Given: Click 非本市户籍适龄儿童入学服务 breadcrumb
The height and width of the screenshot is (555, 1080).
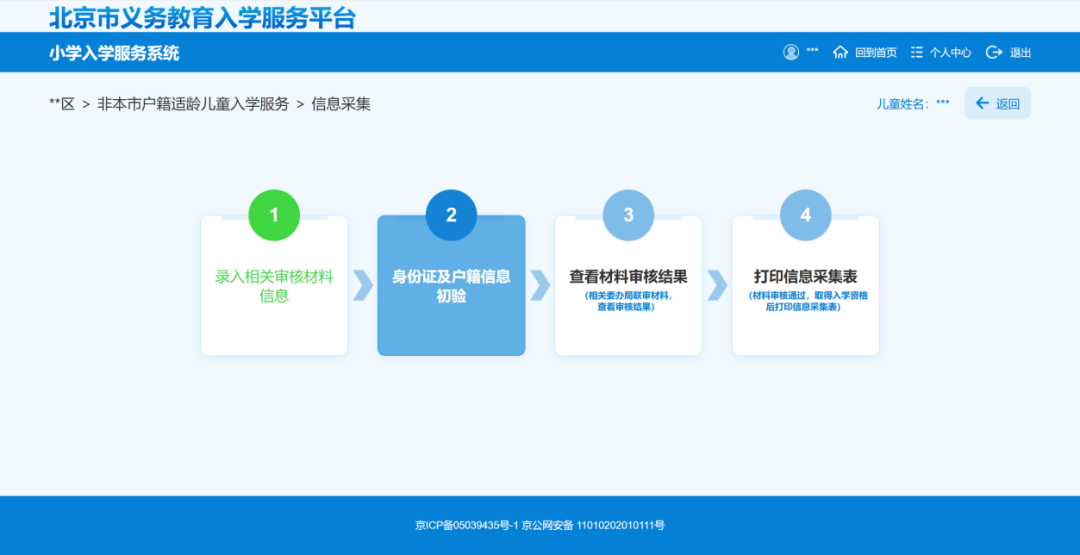Looking at the screenshot, I should (x=193, y=104).
